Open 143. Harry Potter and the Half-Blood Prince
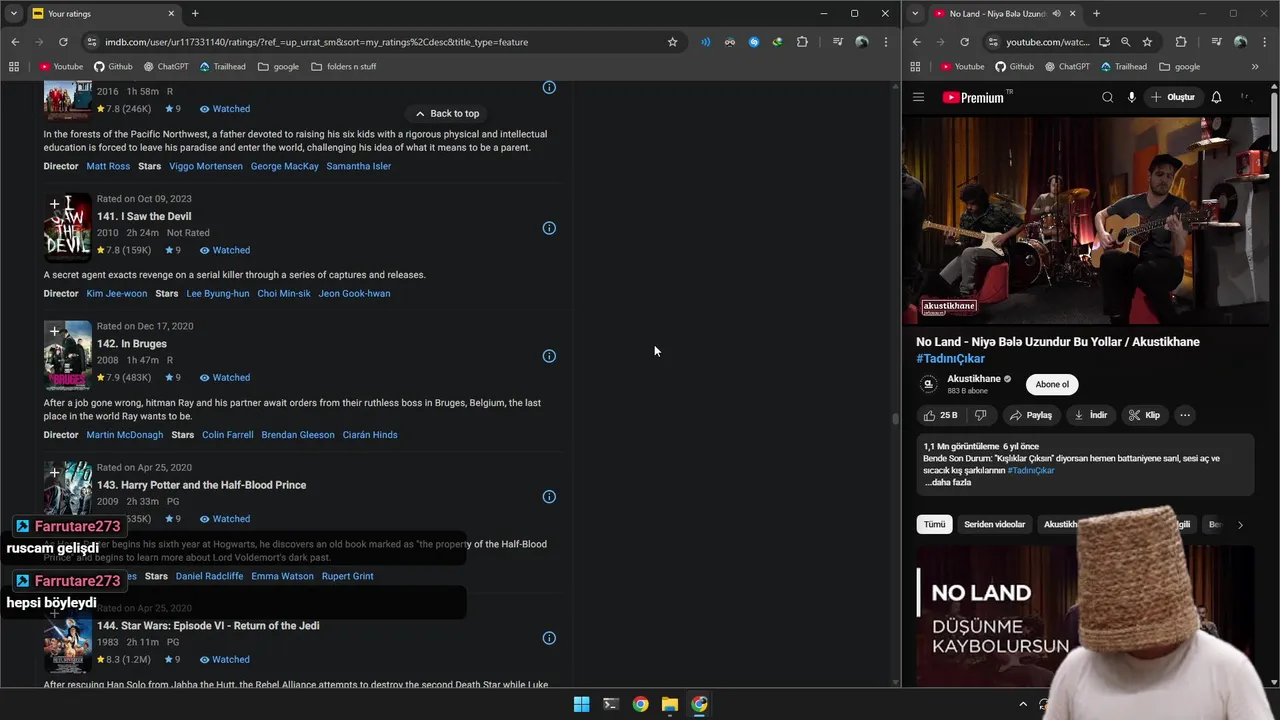This screenshot has width=1280, height=720. coord(201,485)
